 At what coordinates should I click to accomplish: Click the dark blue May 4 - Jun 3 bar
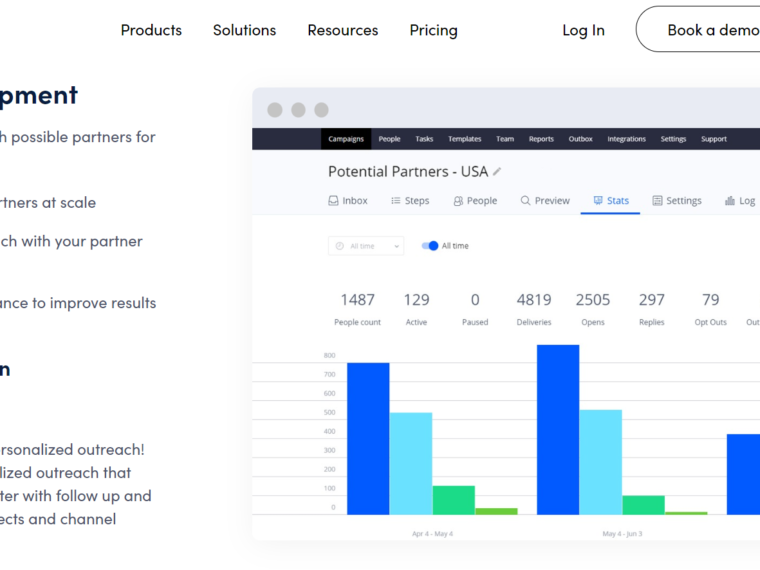coord(558,429)
